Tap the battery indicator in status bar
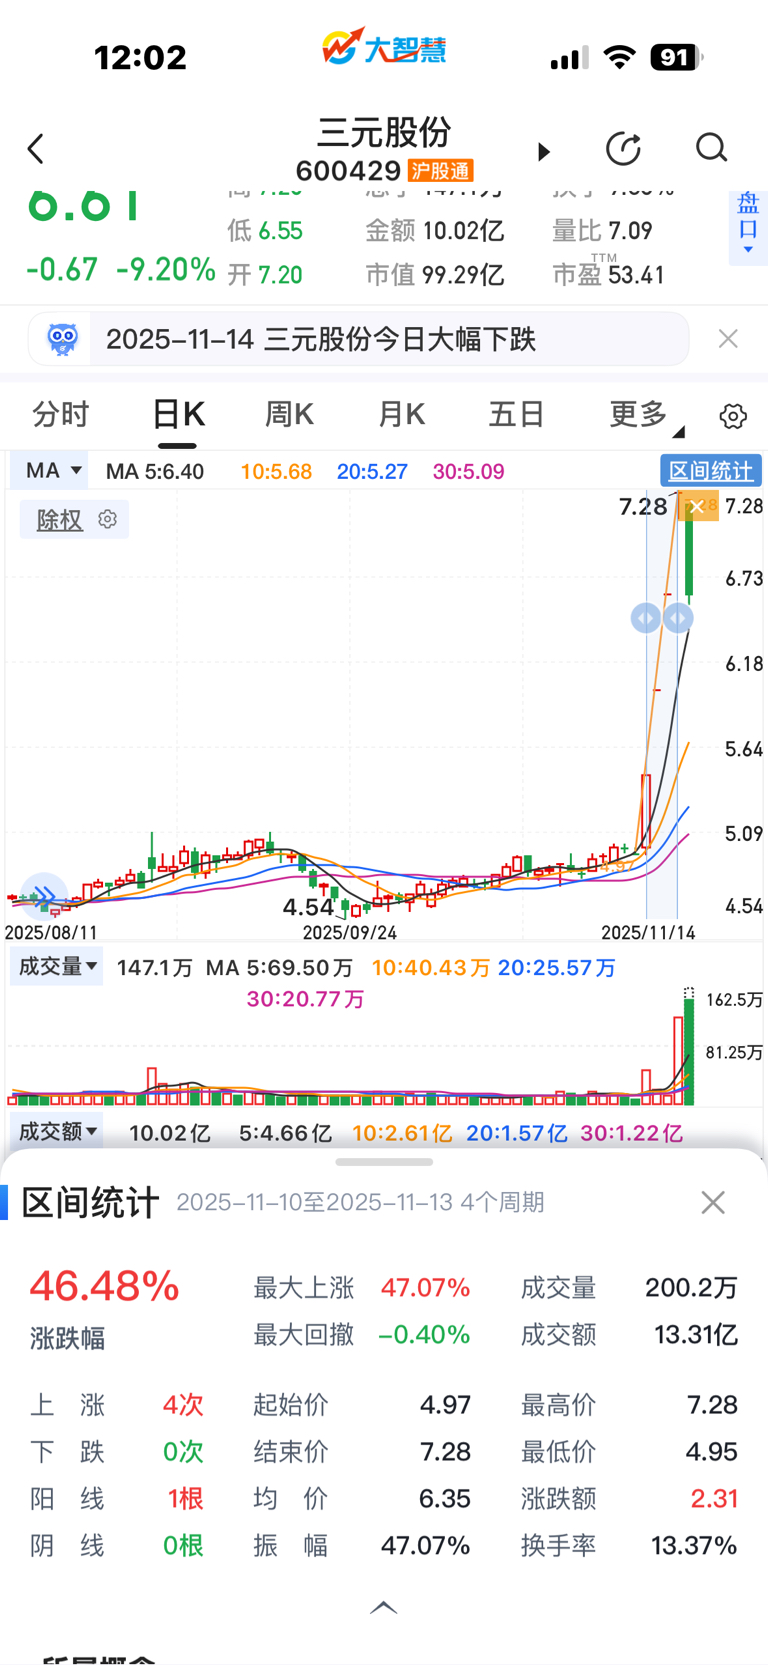 click(677, 58)
